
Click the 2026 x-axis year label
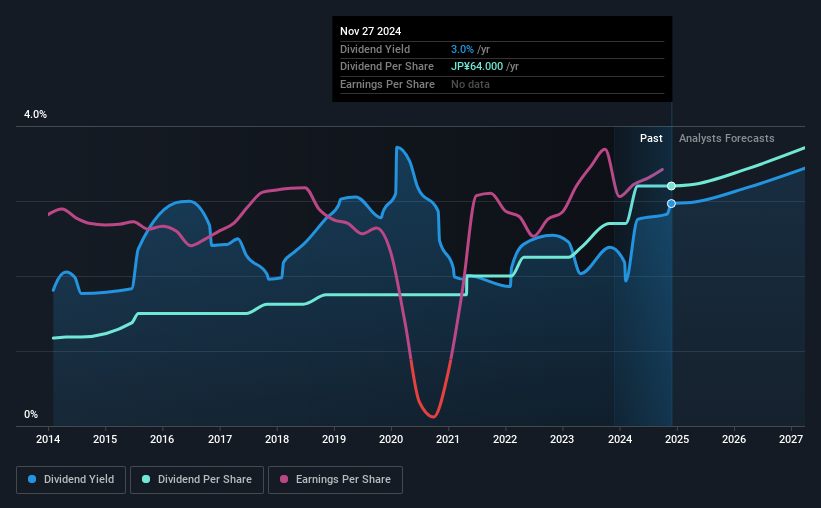734,439
